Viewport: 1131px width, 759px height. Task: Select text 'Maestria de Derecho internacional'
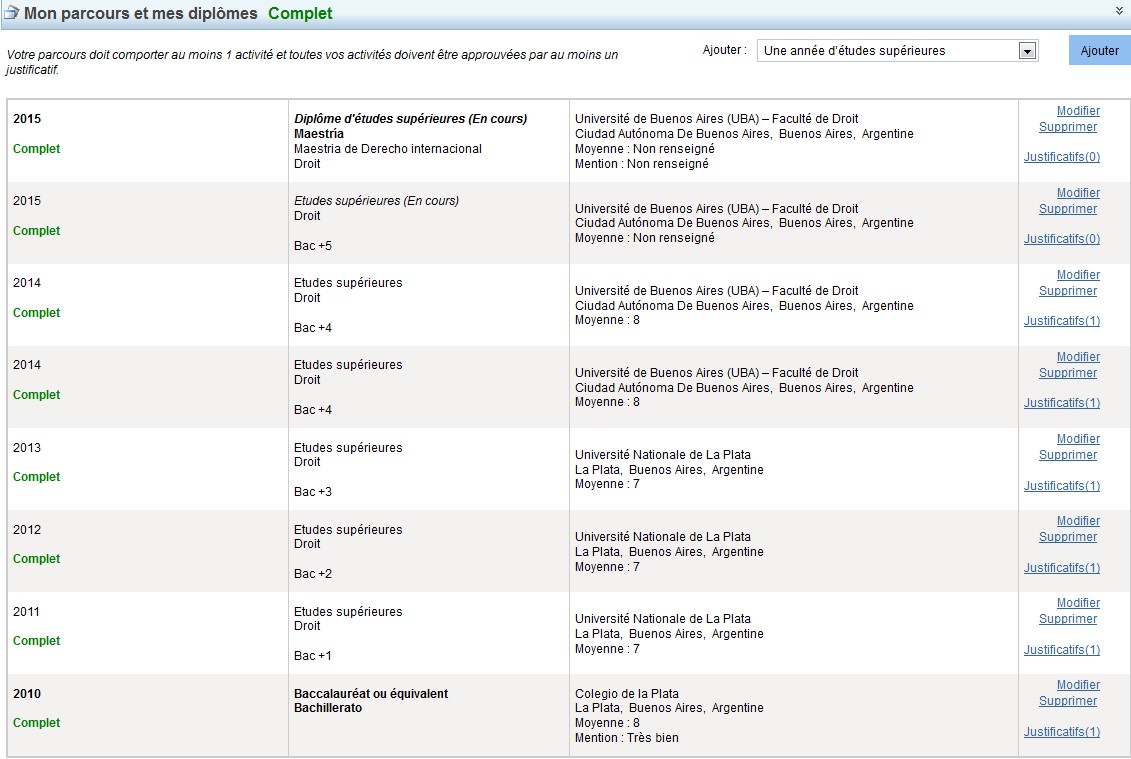[x=387, y=149]
